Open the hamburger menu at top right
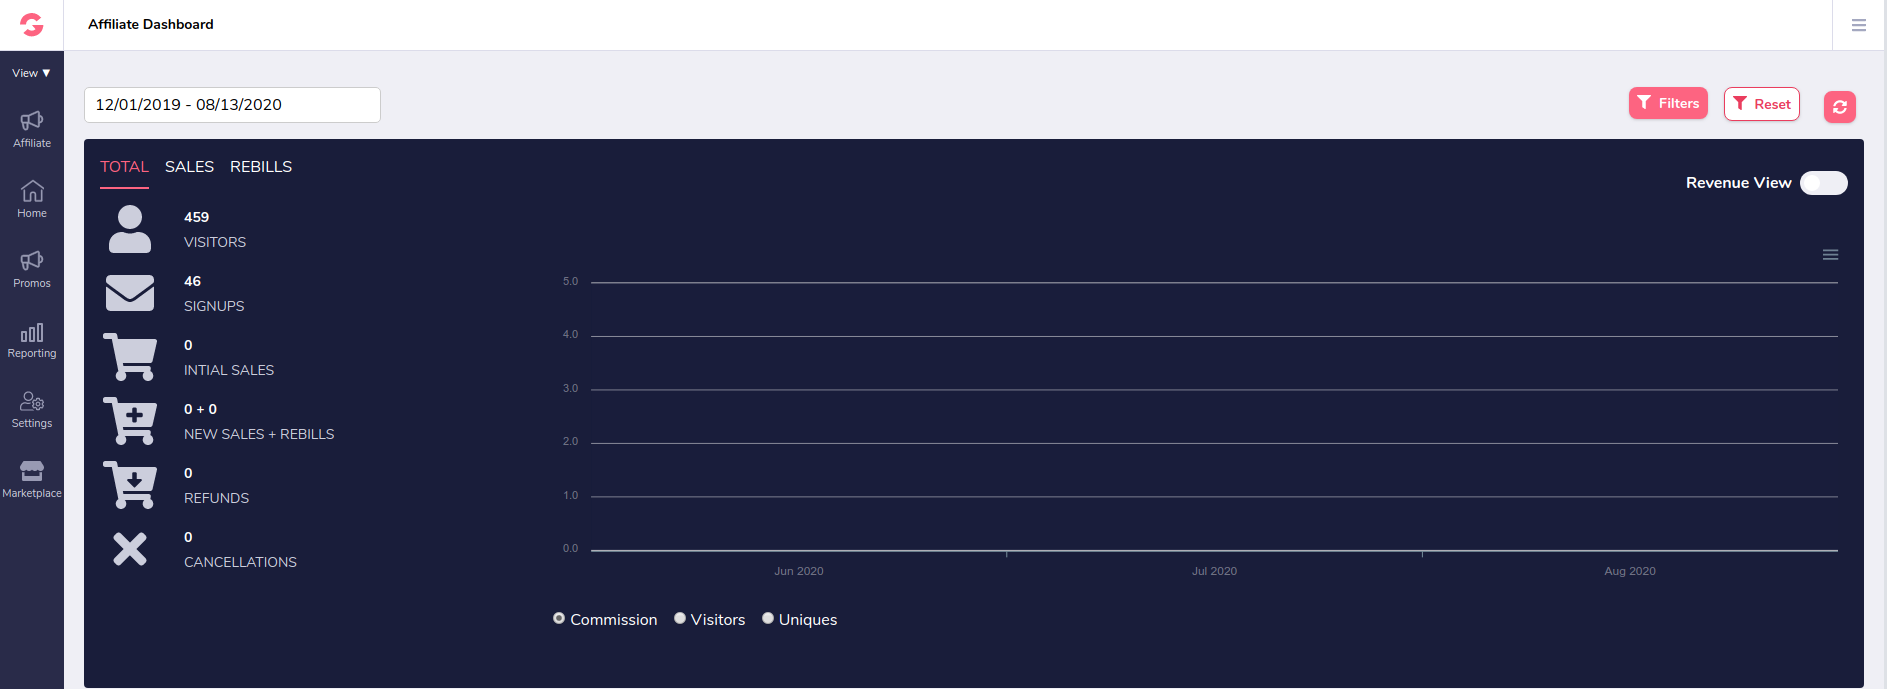 point(1859,25)
